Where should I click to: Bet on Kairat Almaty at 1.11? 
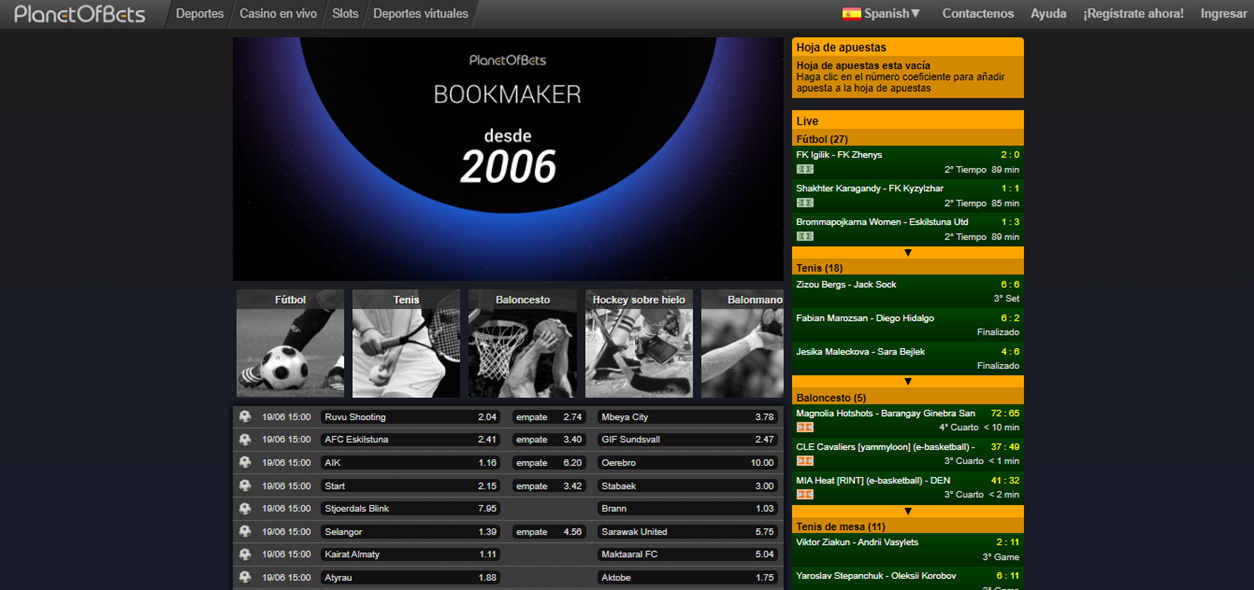(411, 554)
